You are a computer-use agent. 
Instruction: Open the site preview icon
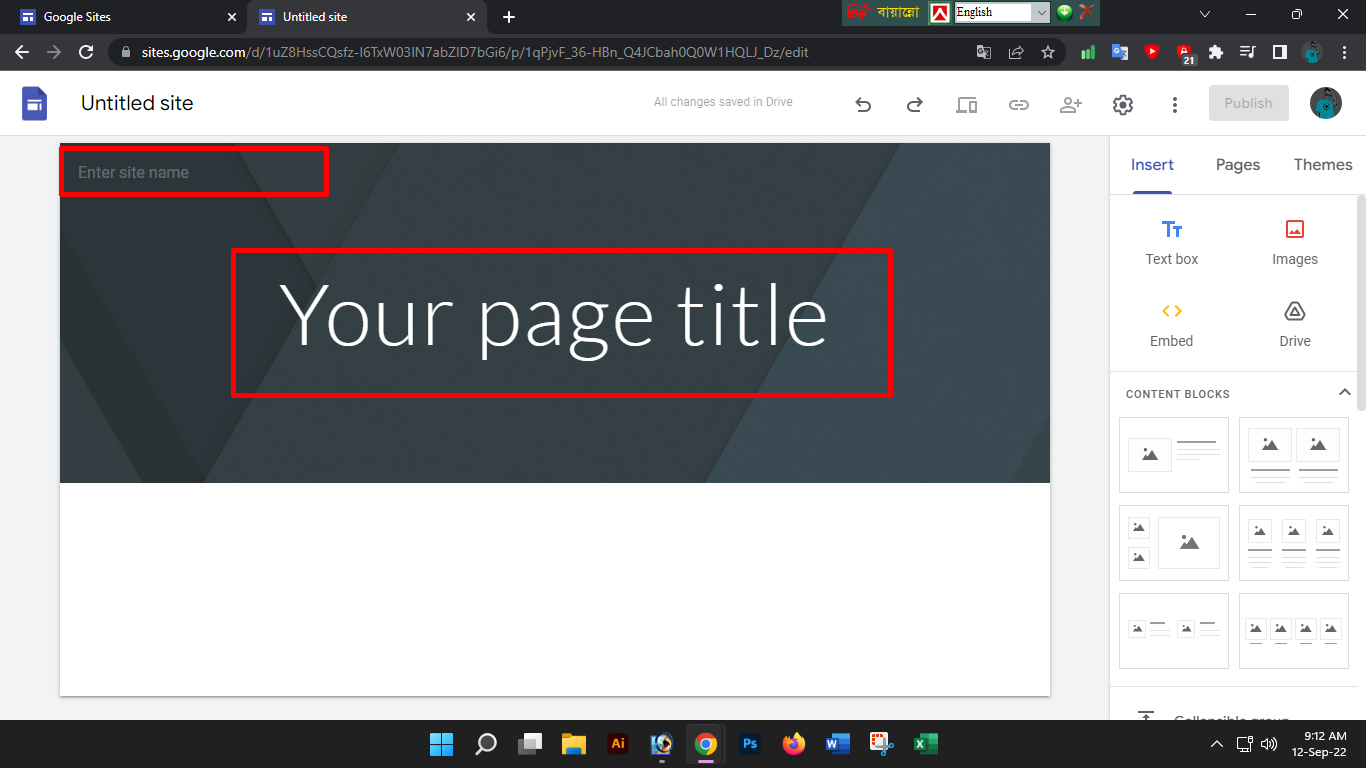966,104
